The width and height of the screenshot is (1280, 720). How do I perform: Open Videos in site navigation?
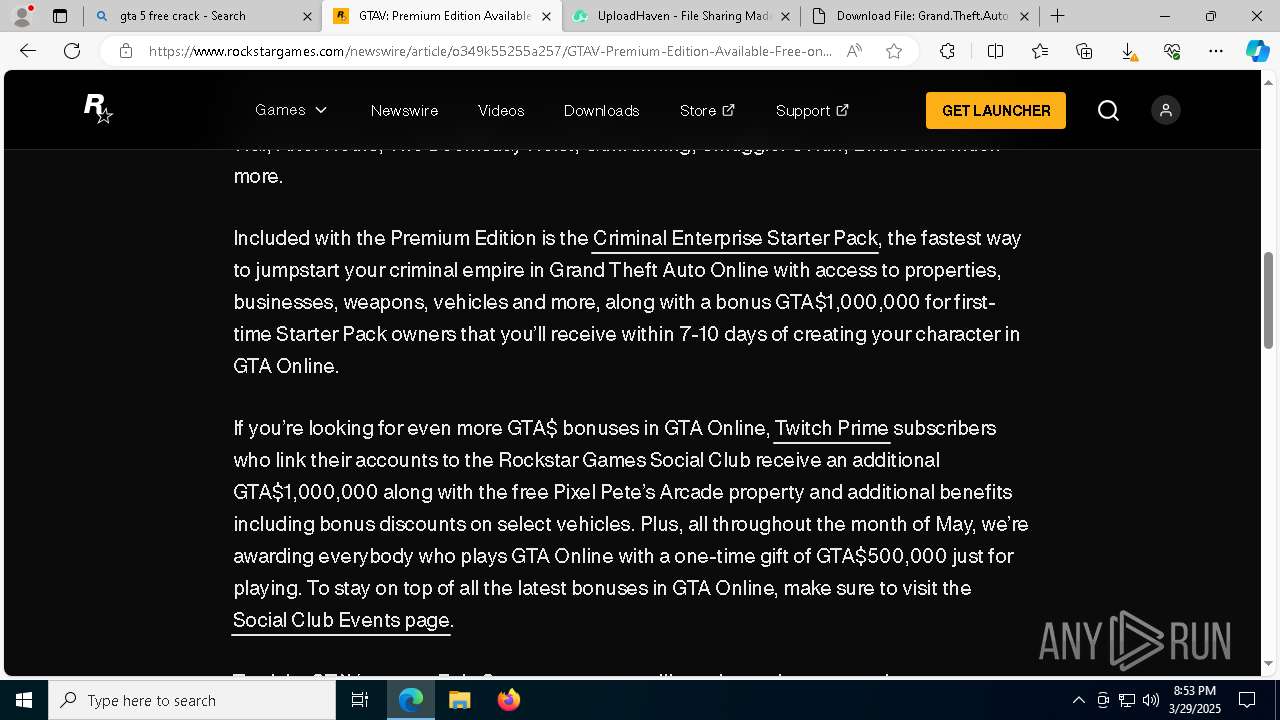pos(501,110)
